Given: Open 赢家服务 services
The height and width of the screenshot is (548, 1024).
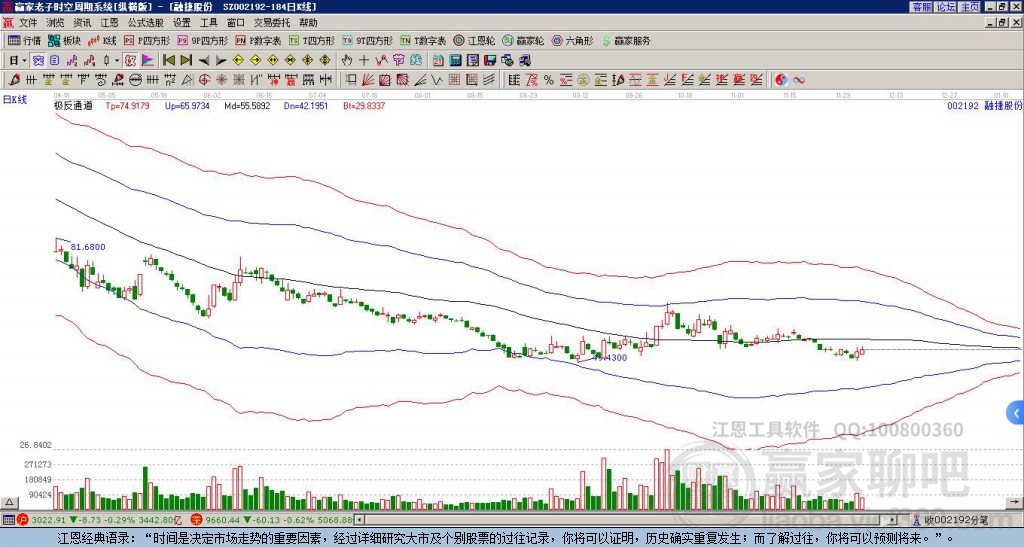Looking at the screenshot, I should [626, 40].
